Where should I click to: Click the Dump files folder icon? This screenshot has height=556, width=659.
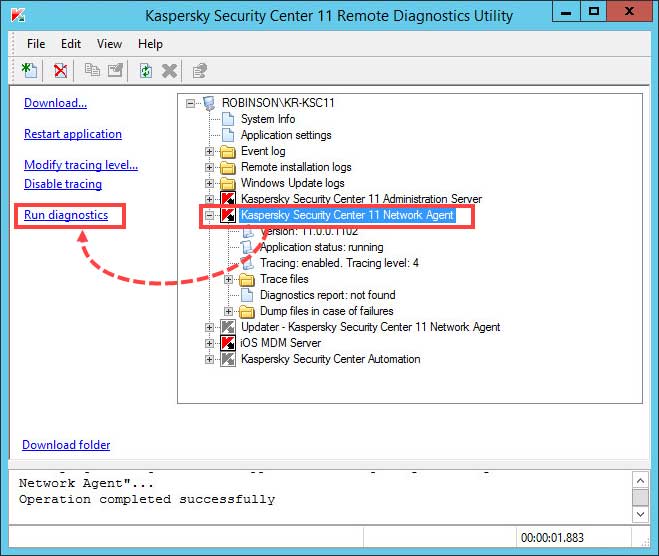click(x=247, y=311)
